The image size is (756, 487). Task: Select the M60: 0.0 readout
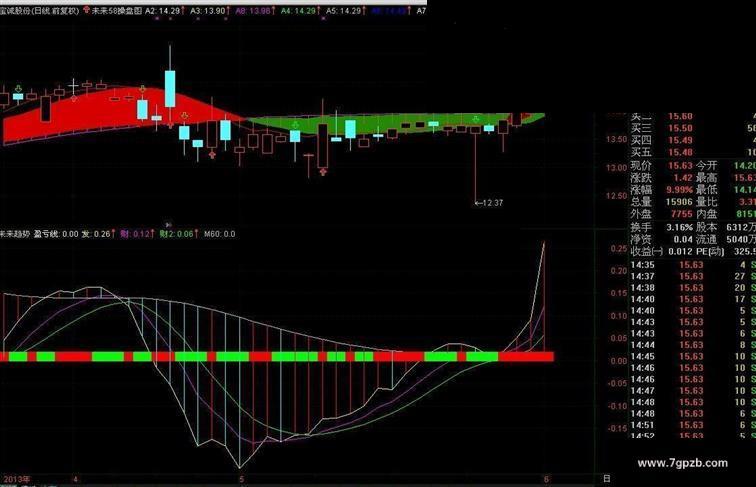click(x=220, y=234)
